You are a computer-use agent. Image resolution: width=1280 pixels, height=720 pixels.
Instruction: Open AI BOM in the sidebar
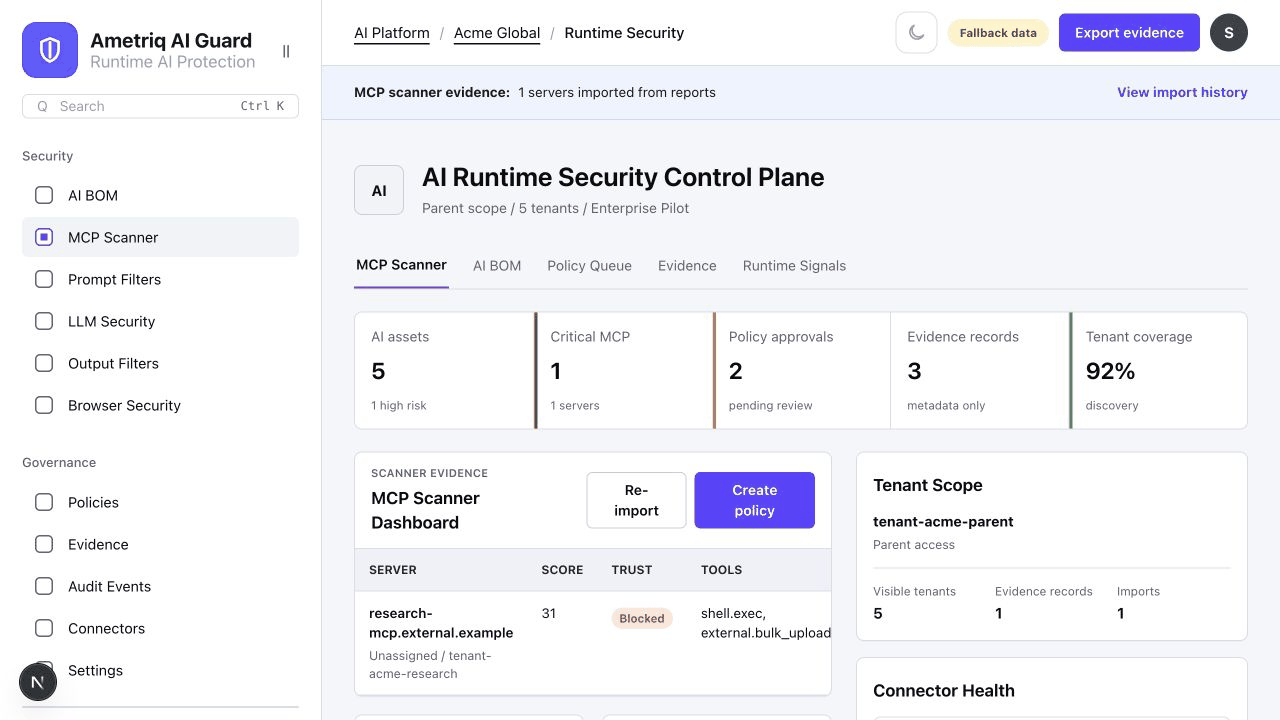click(x=160, y=195)
